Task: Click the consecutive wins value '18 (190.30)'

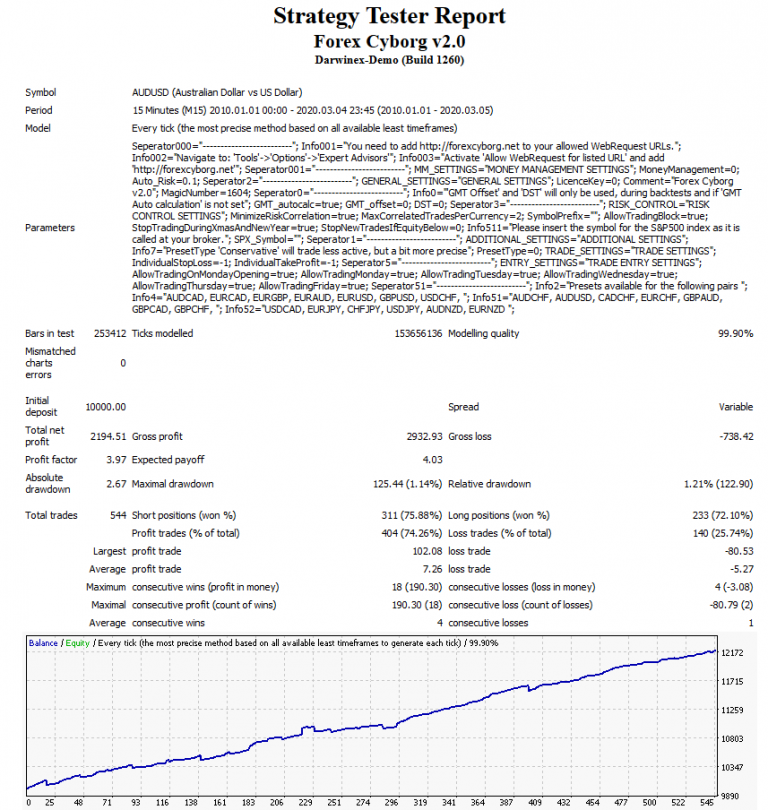Action: (x=417, y=587)
